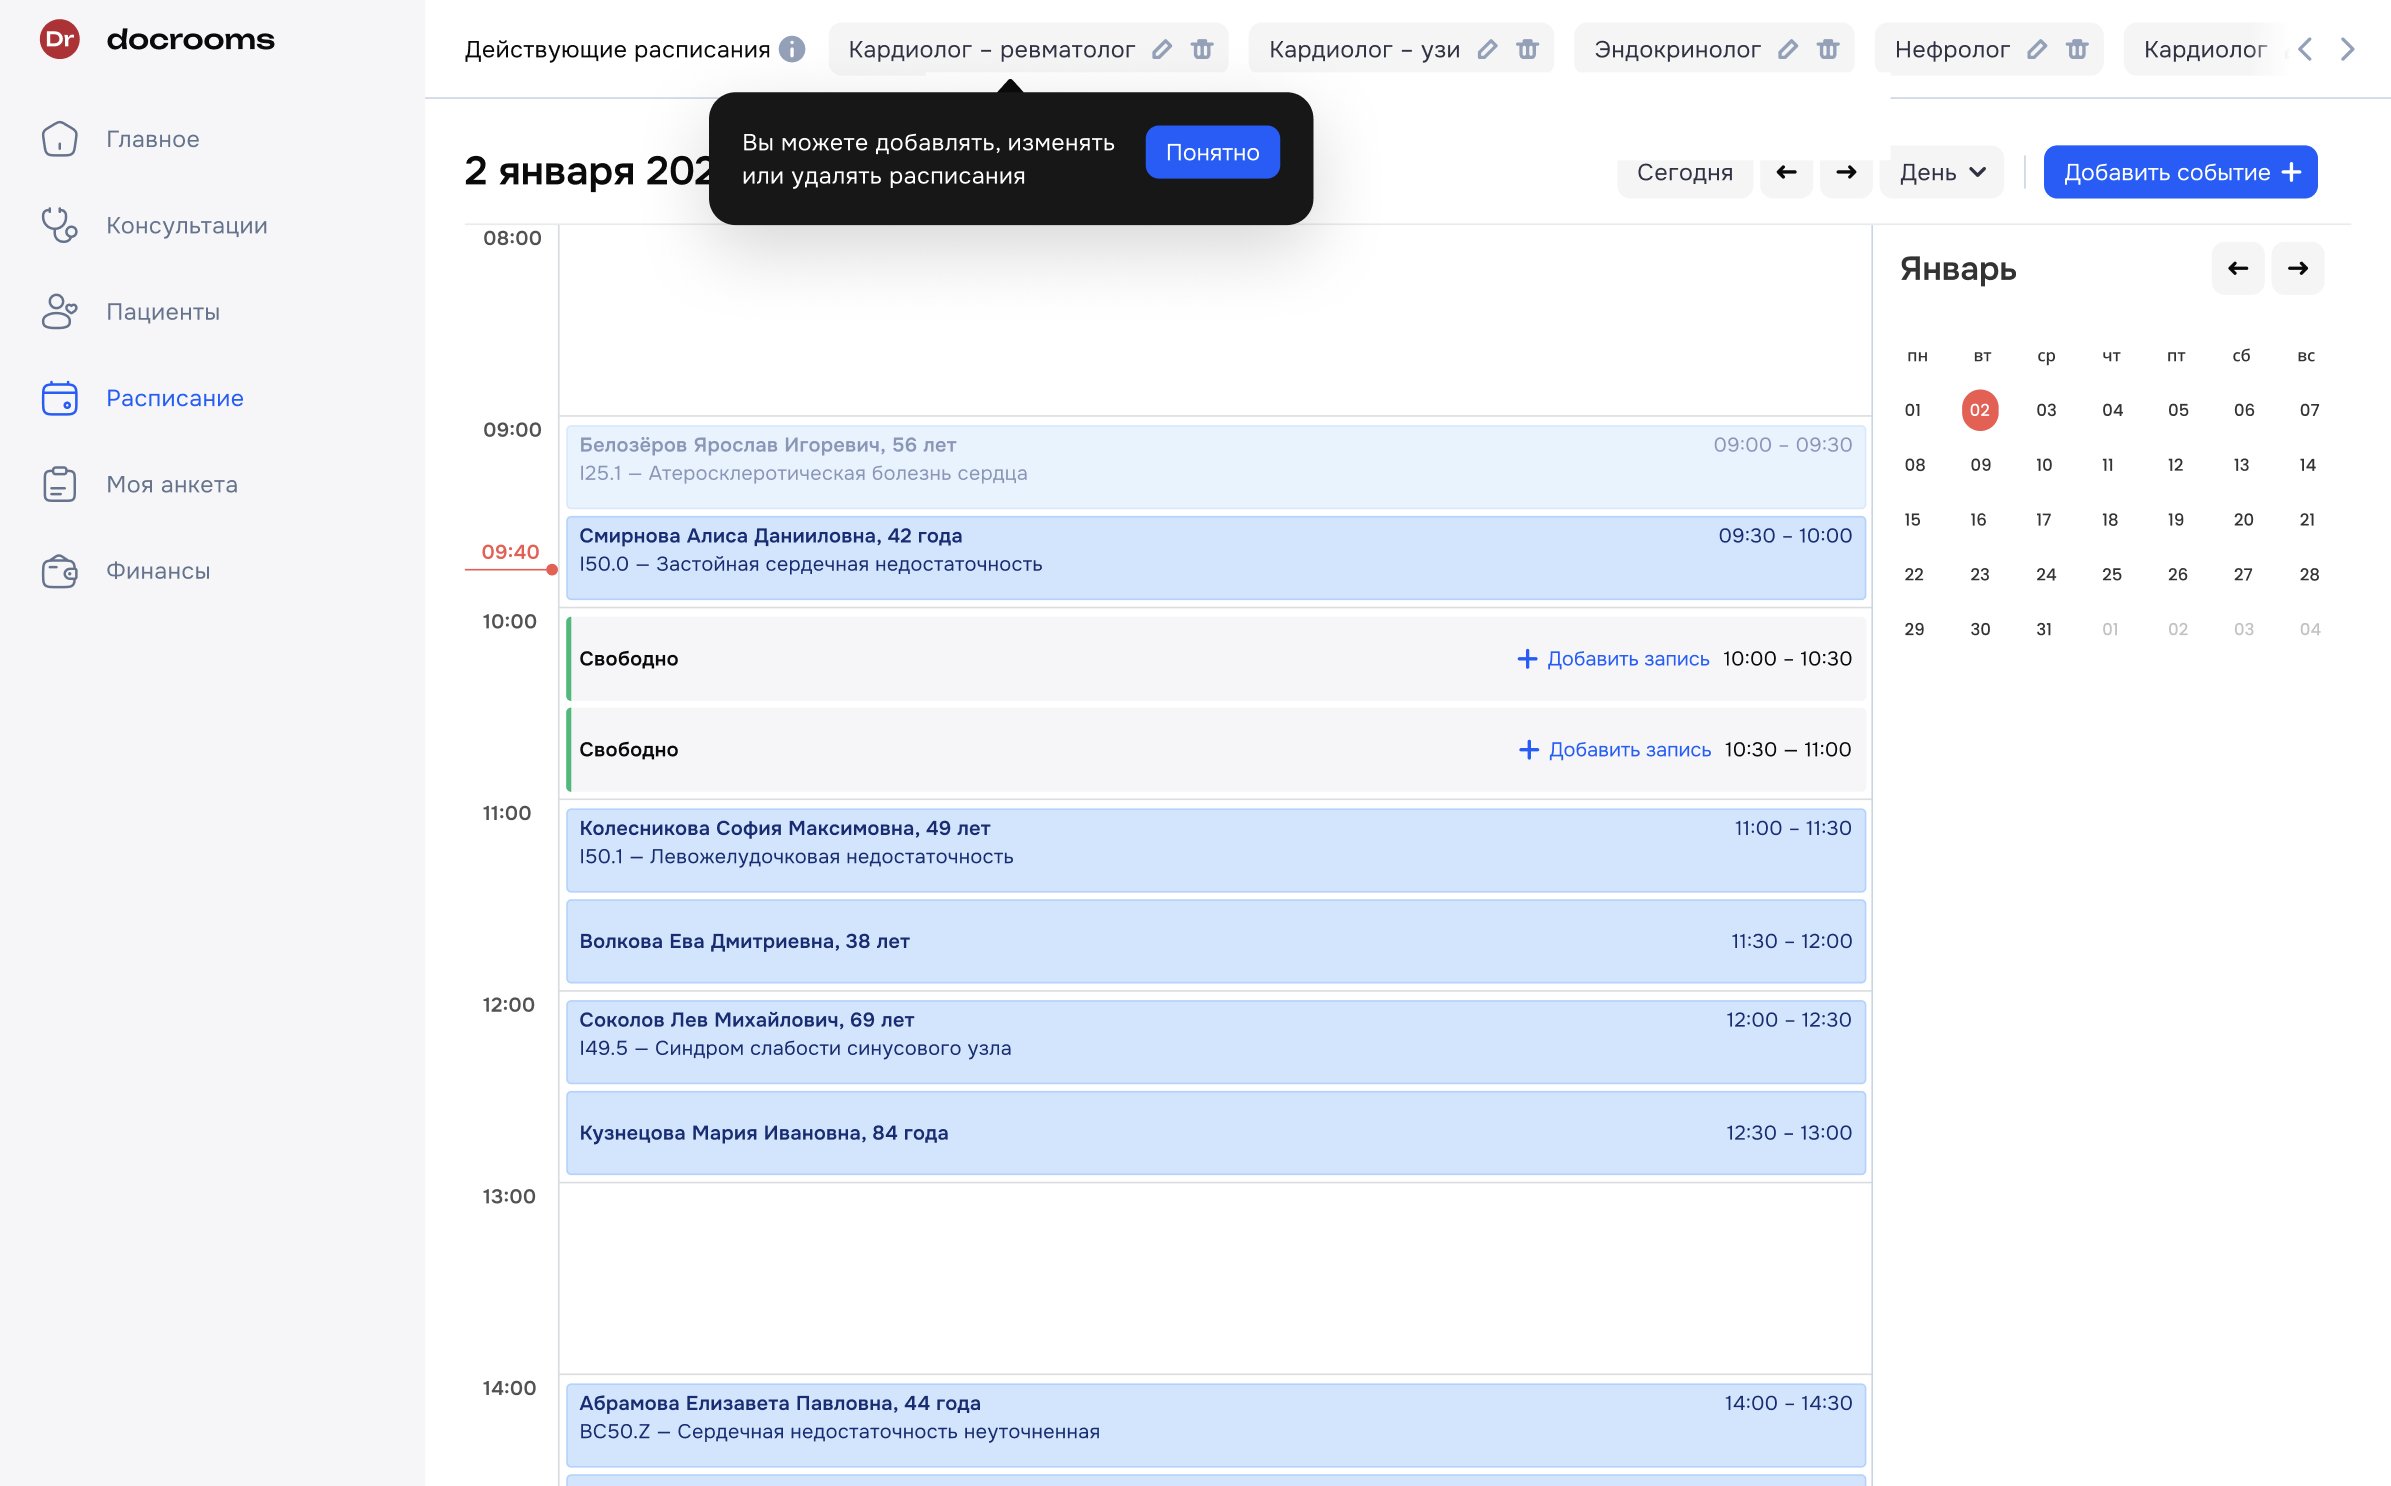The image size is (2391, 1486).
Task: Open Кузнецова Мария Ивановна appointment
Action: pyautogui.click(x=1215, y=1133)
